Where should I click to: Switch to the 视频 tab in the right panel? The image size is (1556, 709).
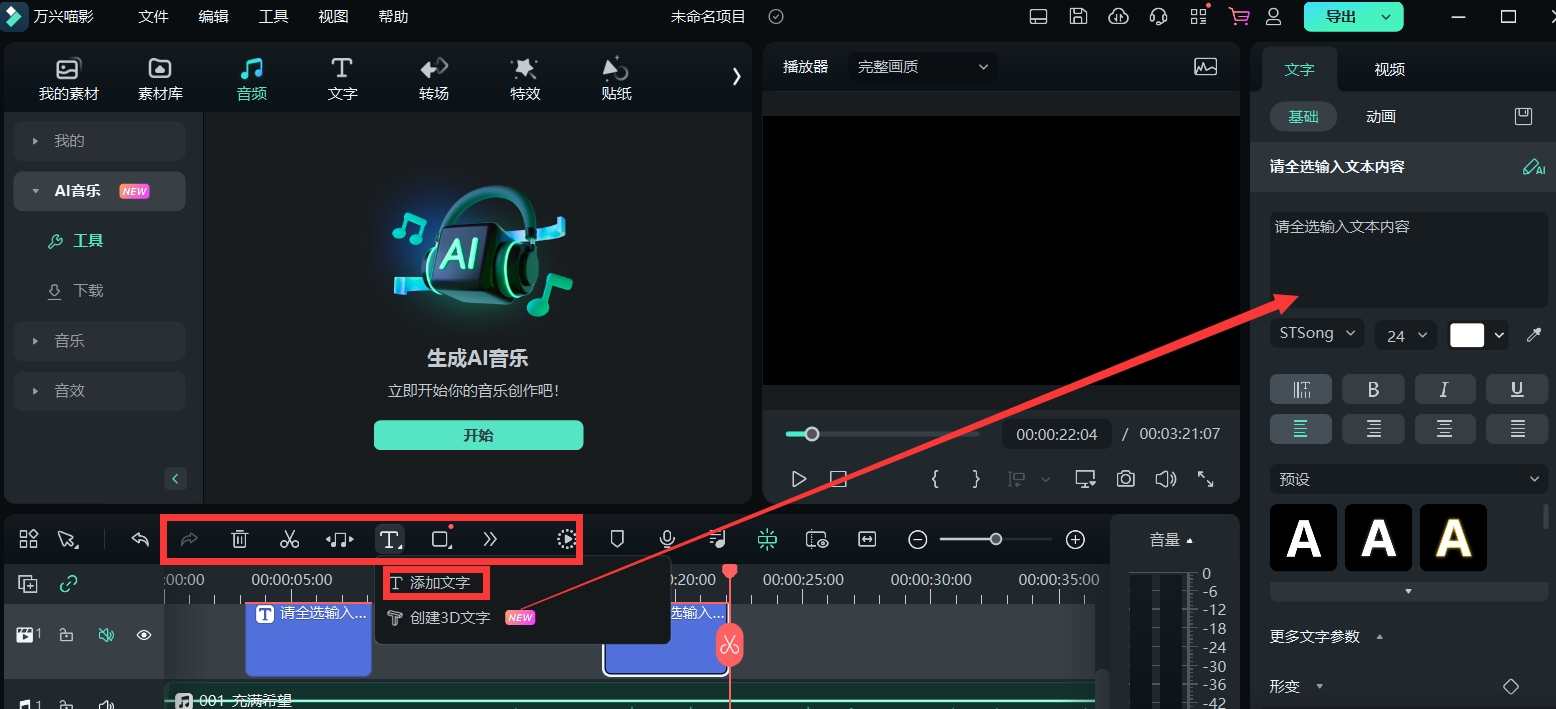1389,69
